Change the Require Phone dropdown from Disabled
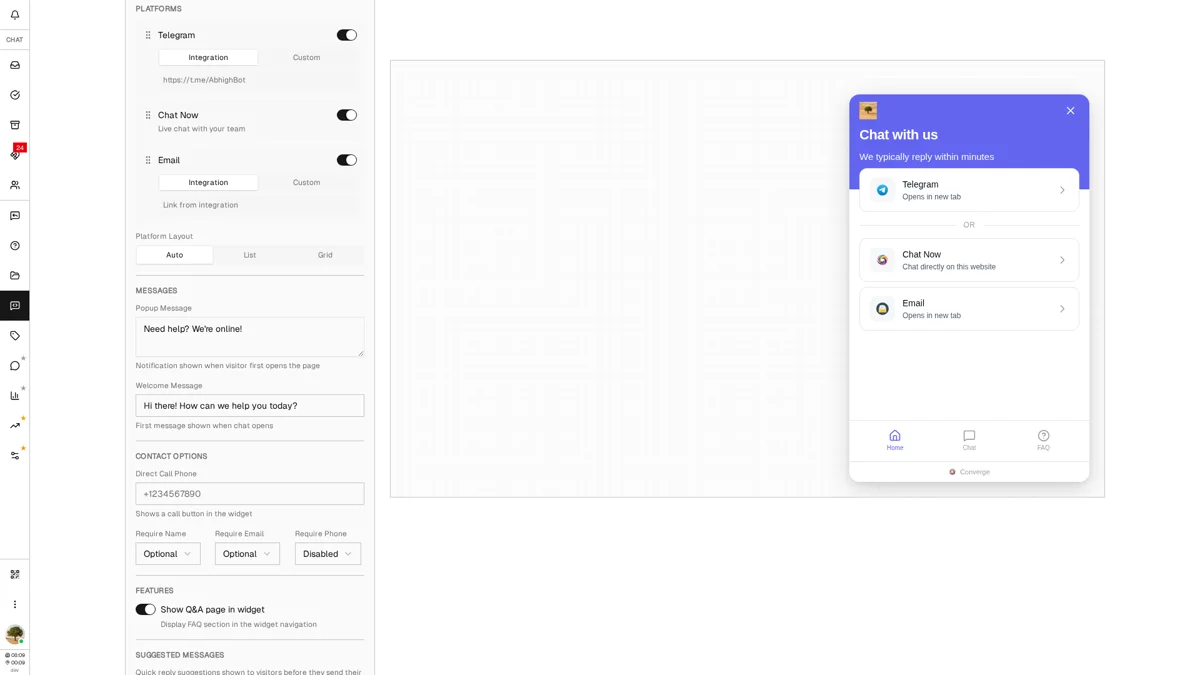 coord(327,553)
